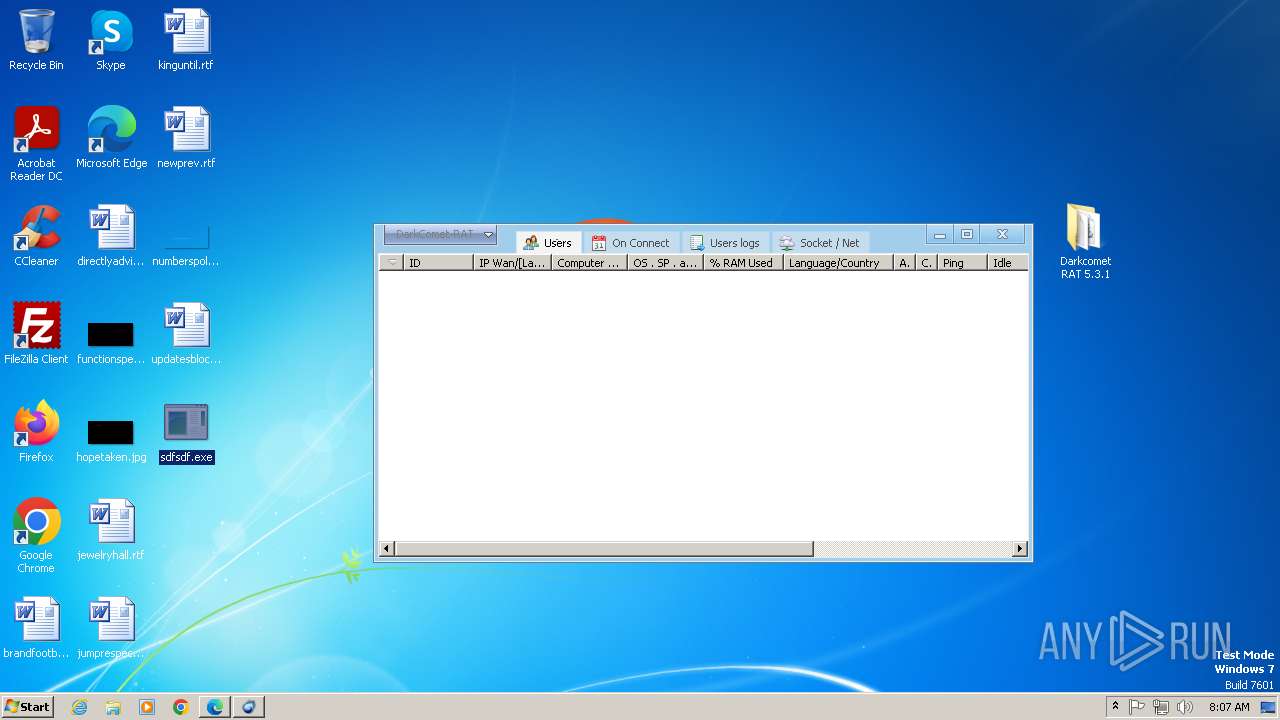The image size is (1280, 720).
Task: Sort by % RAM Used column
Action: pyautogui.click(x=743, y=263)
